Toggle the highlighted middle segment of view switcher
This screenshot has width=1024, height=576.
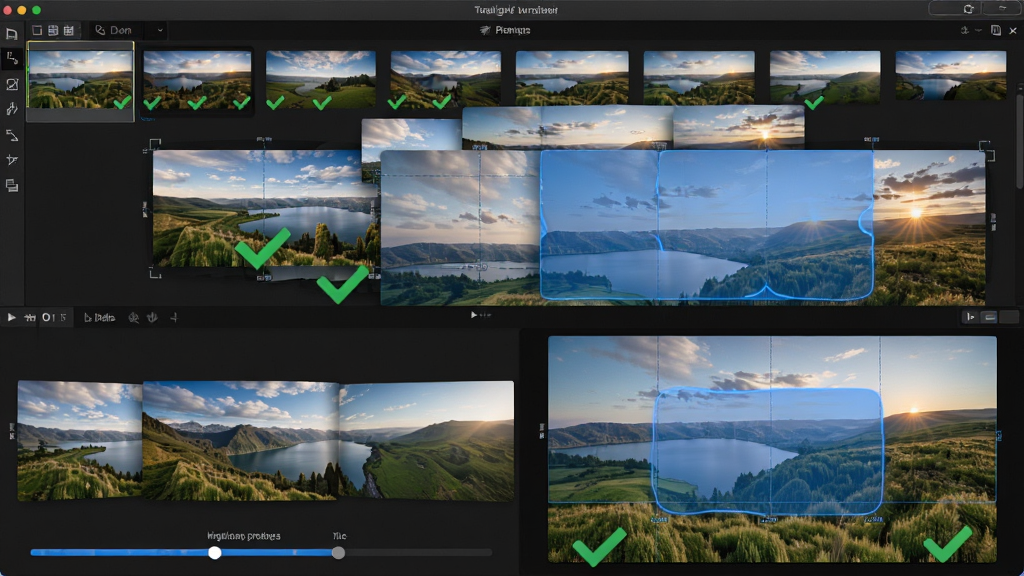click(990, 317)
